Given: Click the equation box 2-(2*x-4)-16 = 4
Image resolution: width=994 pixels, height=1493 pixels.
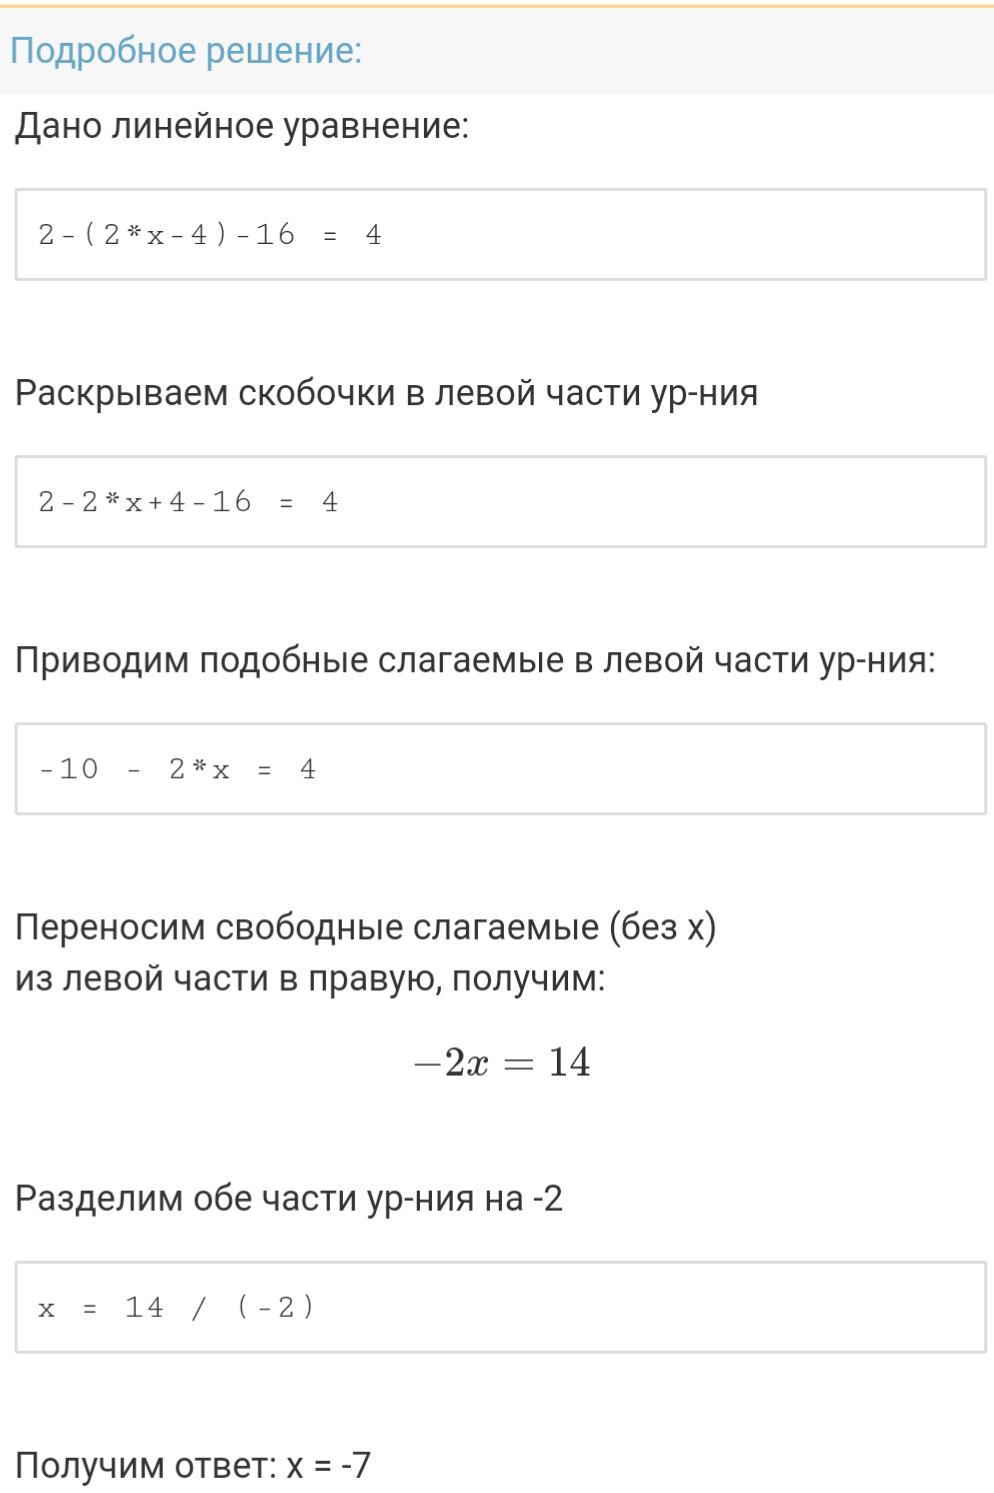Looking at the screenshot, I should tap(501, 234).
